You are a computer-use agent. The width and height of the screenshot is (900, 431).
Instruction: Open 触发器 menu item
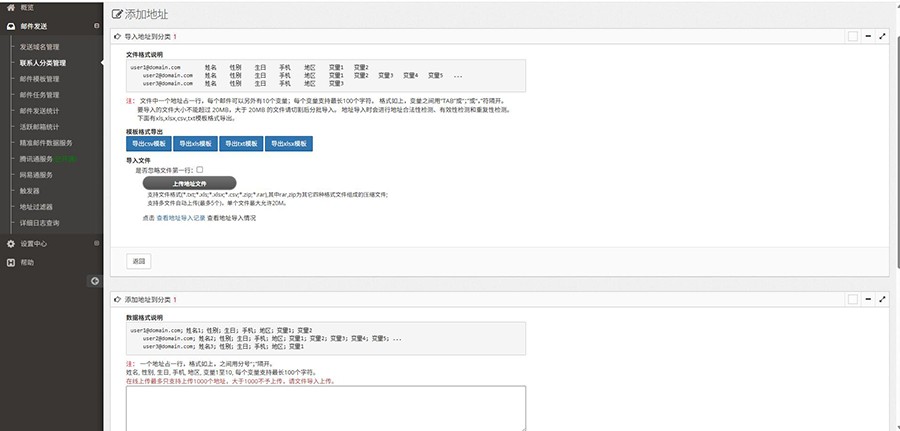pos(29,191)
